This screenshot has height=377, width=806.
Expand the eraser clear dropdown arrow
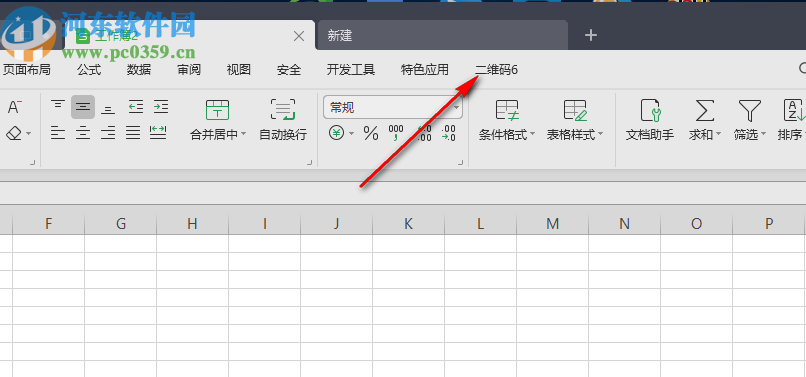[28, 134]
